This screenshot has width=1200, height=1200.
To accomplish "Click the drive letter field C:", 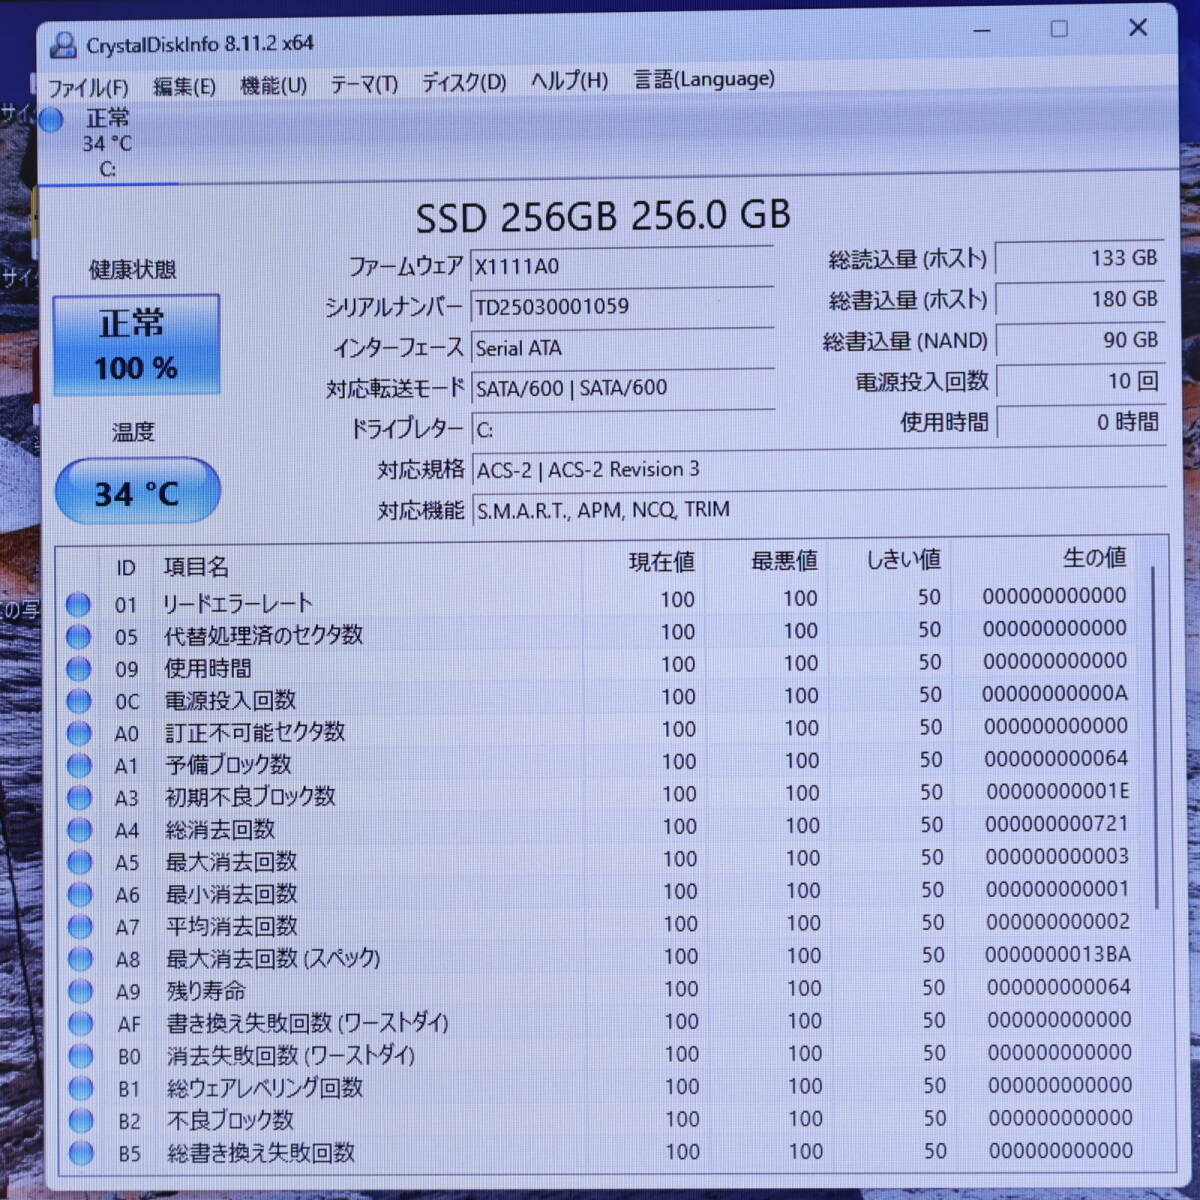I will coord(622,429).
